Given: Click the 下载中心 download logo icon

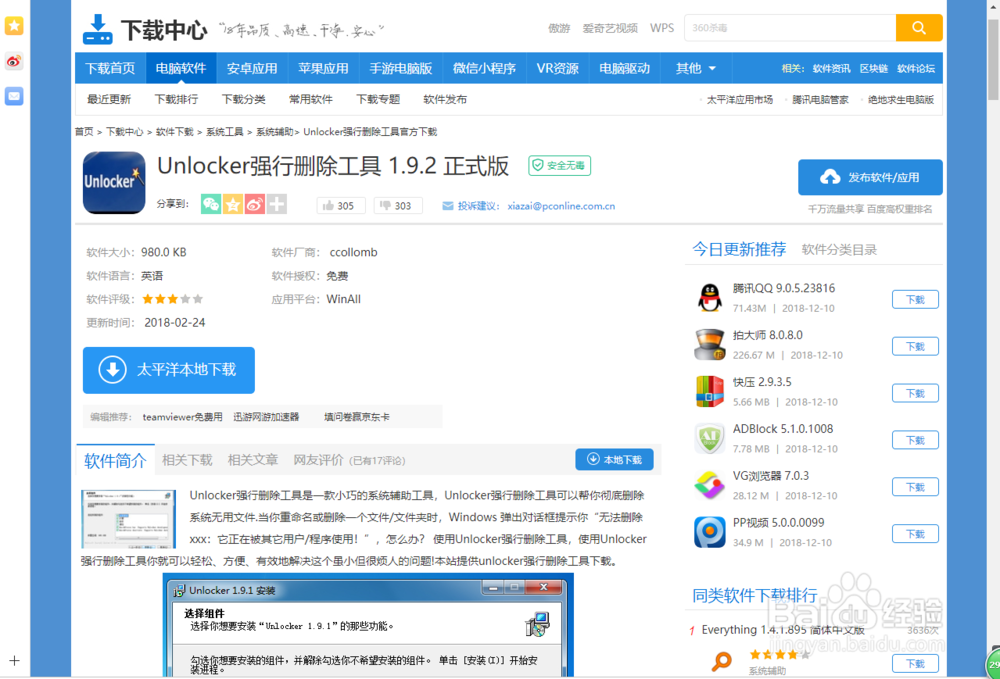Looking at the screenshot, I should [98, 29].
